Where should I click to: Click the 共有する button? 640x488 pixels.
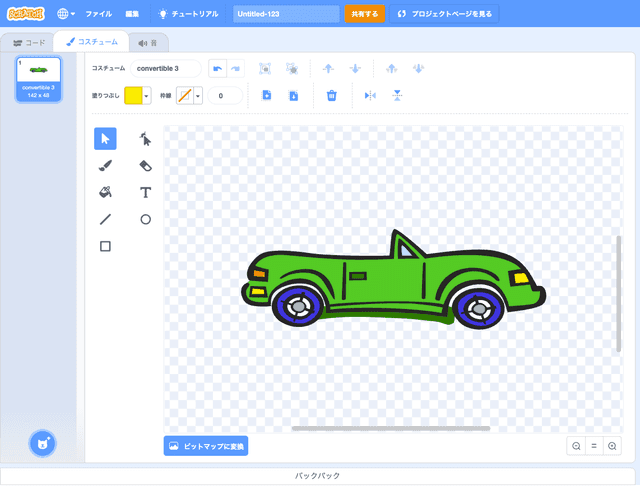[x=364, y=15]
